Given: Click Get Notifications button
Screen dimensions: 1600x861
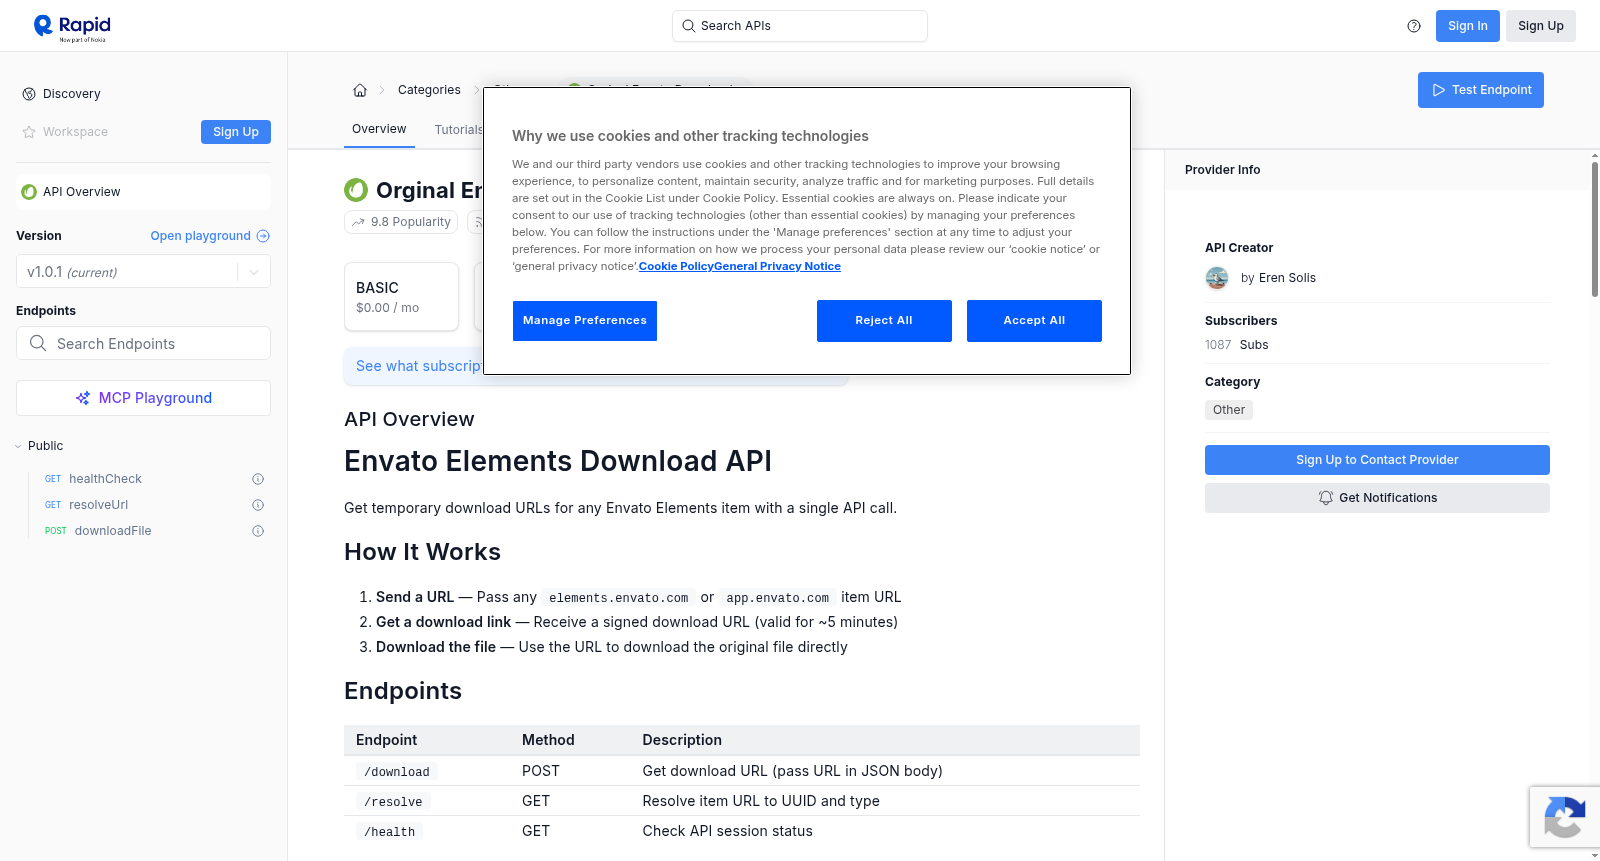Looking at the screenshot, I should 1377,498.
